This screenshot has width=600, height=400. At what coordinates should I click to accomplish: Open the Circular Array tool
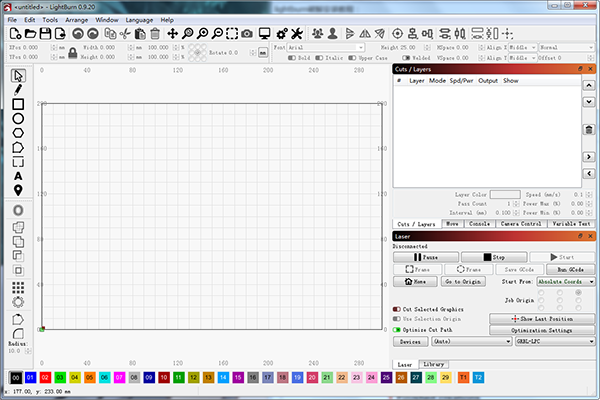pyautogui.click(x=18, y=302)
